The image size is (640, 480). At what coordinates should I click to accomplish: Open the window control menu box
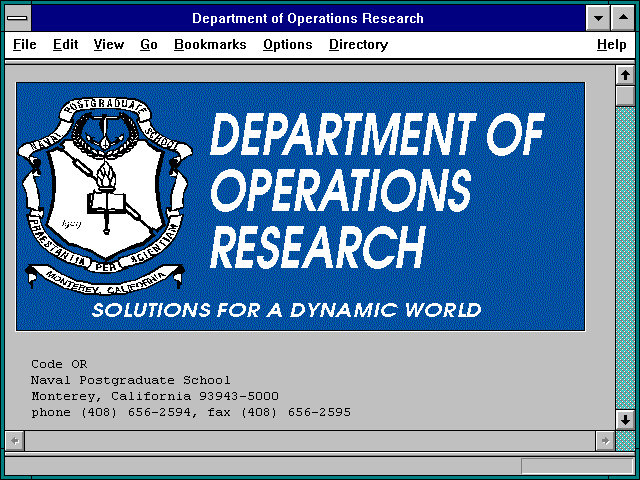coord(18,18)
